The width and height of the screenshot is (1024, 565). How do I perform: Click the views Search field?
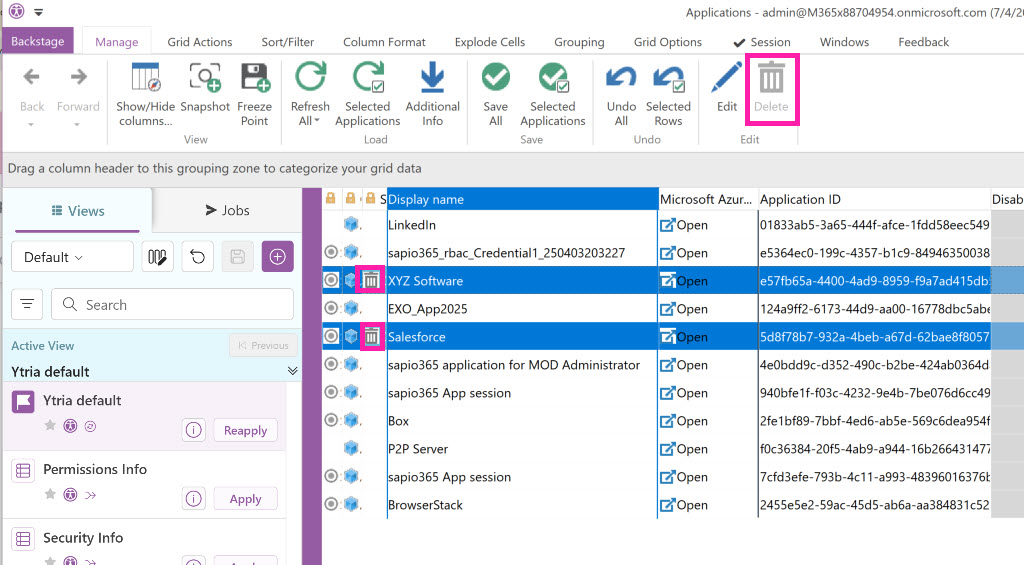click(172, 305)
